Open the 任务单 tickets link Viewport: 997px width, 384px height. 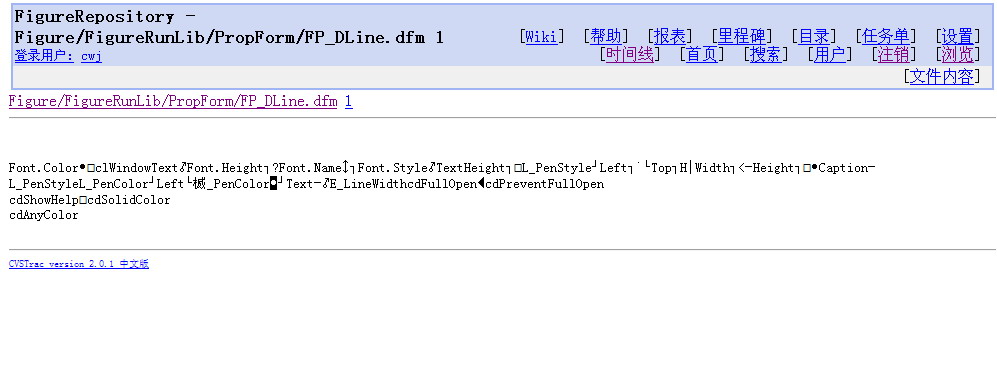(886, 37)
